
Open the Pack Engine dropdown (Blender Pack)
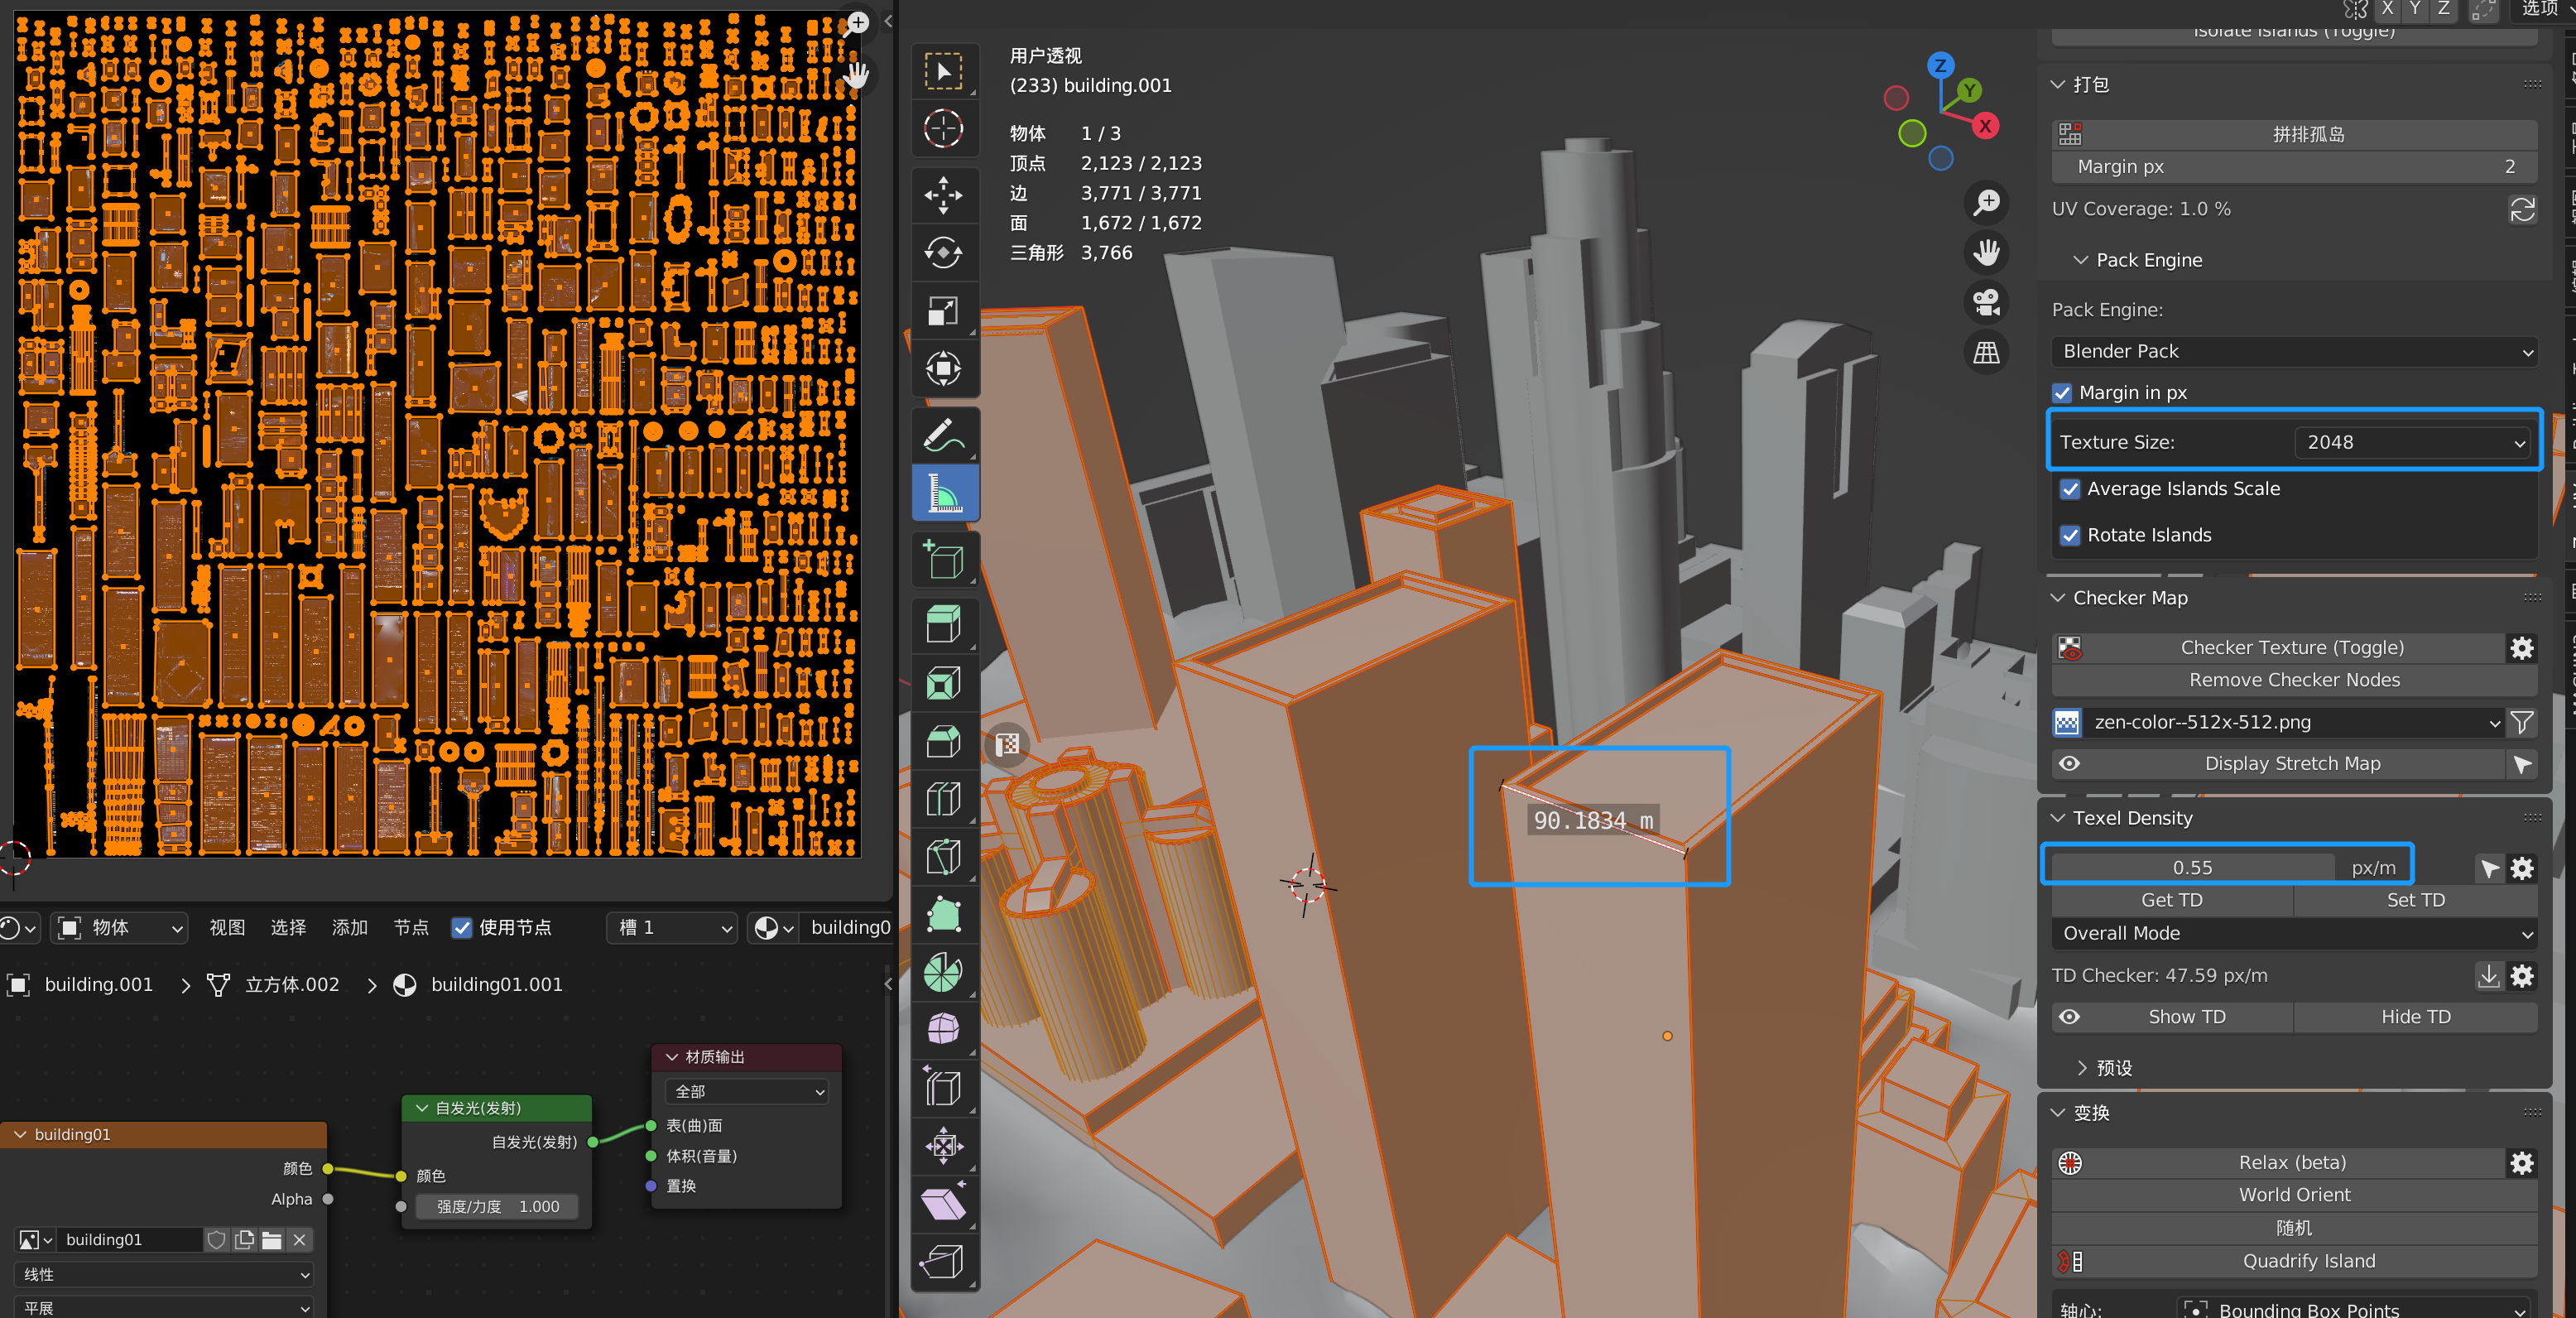[2294, 351]
